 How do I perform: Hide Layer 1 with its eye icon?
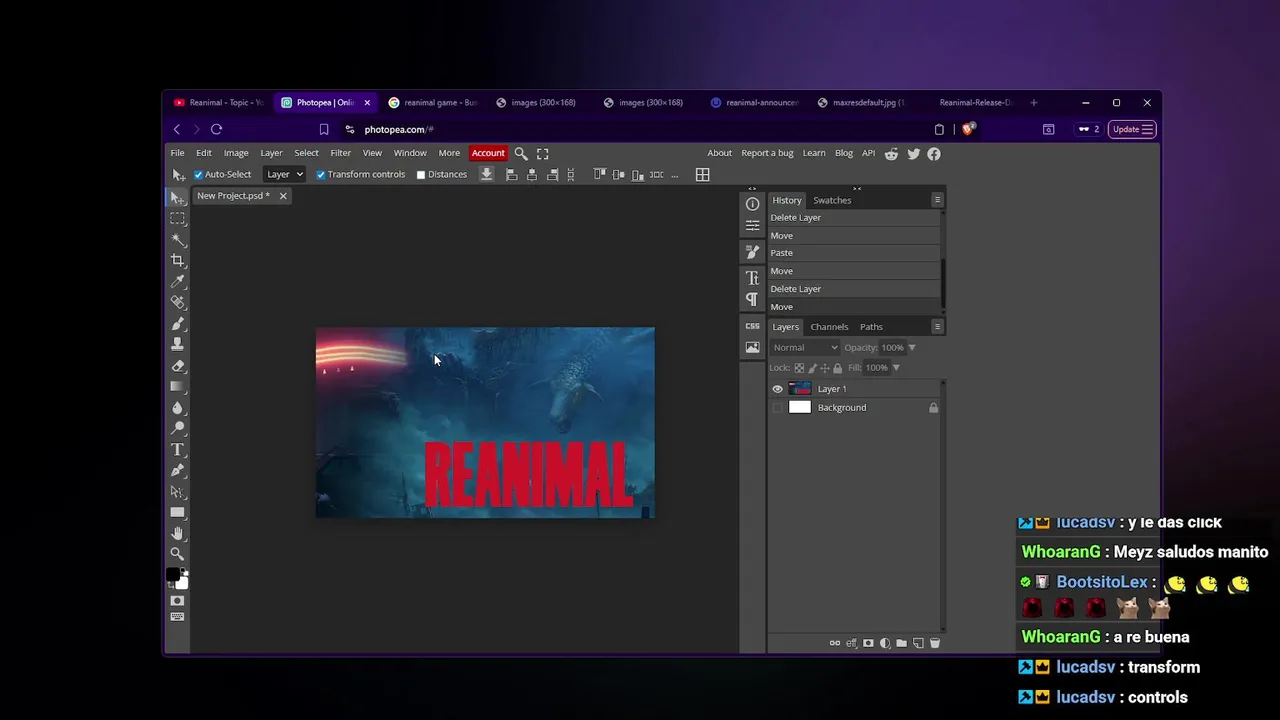coord(777,389)
